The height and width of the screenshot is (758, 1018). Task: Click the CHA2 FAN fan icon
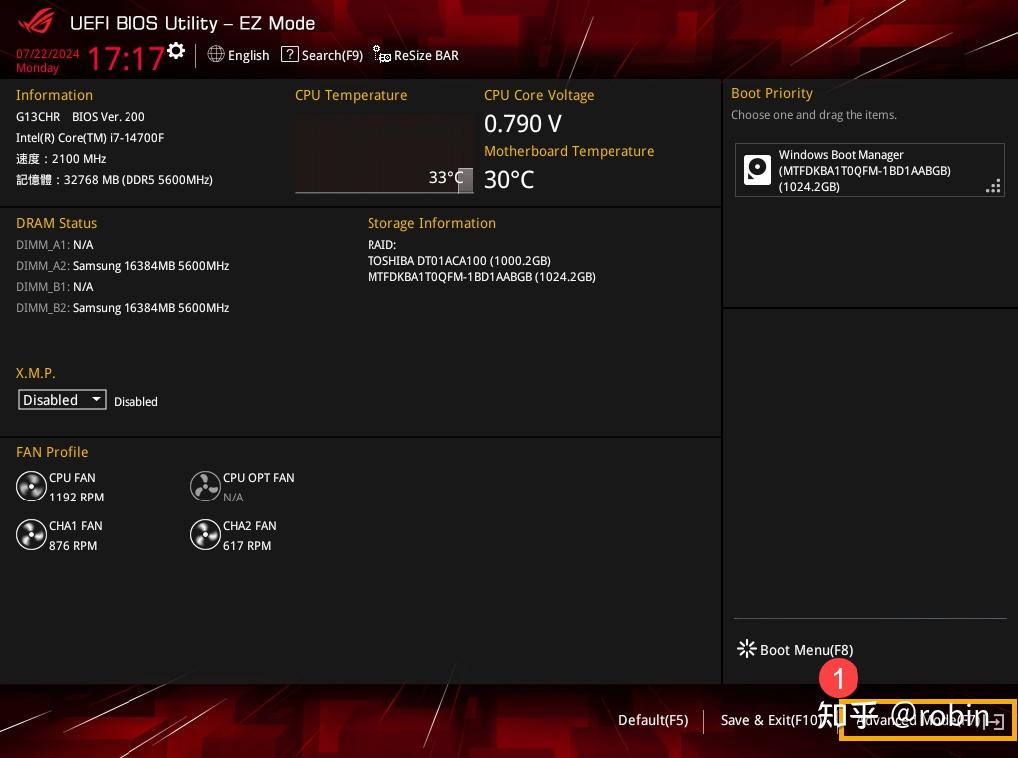coord(205,534)
